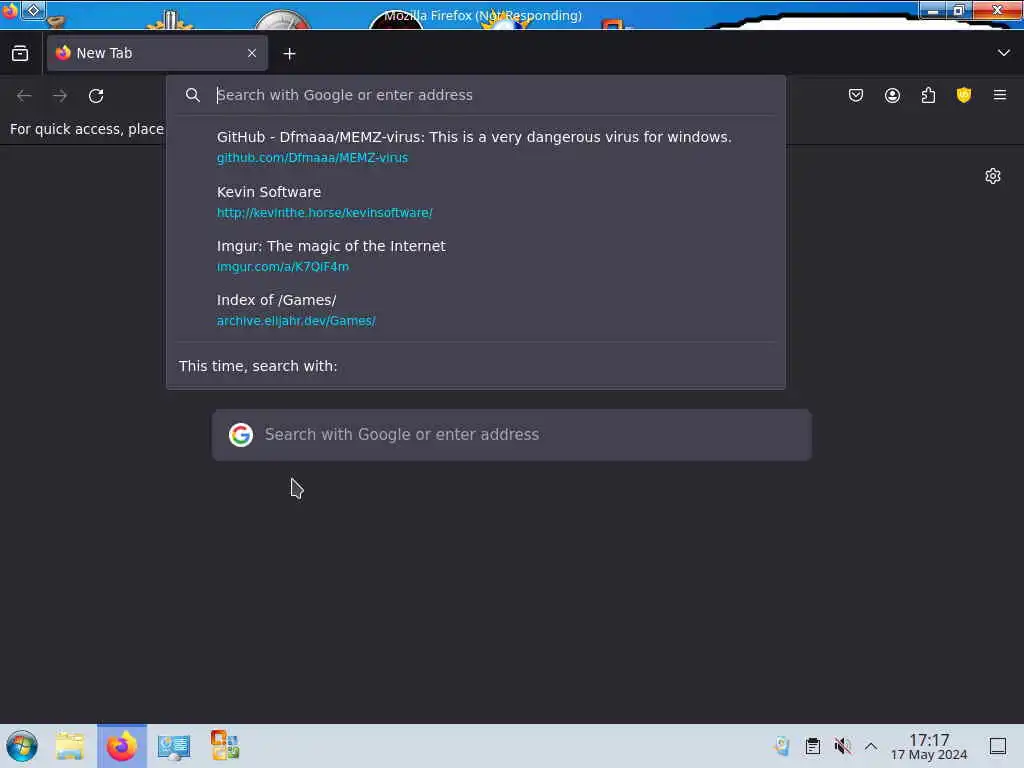Screen dimensions: 1024x768
Task: Go forward one page
Action: point(60,95)
